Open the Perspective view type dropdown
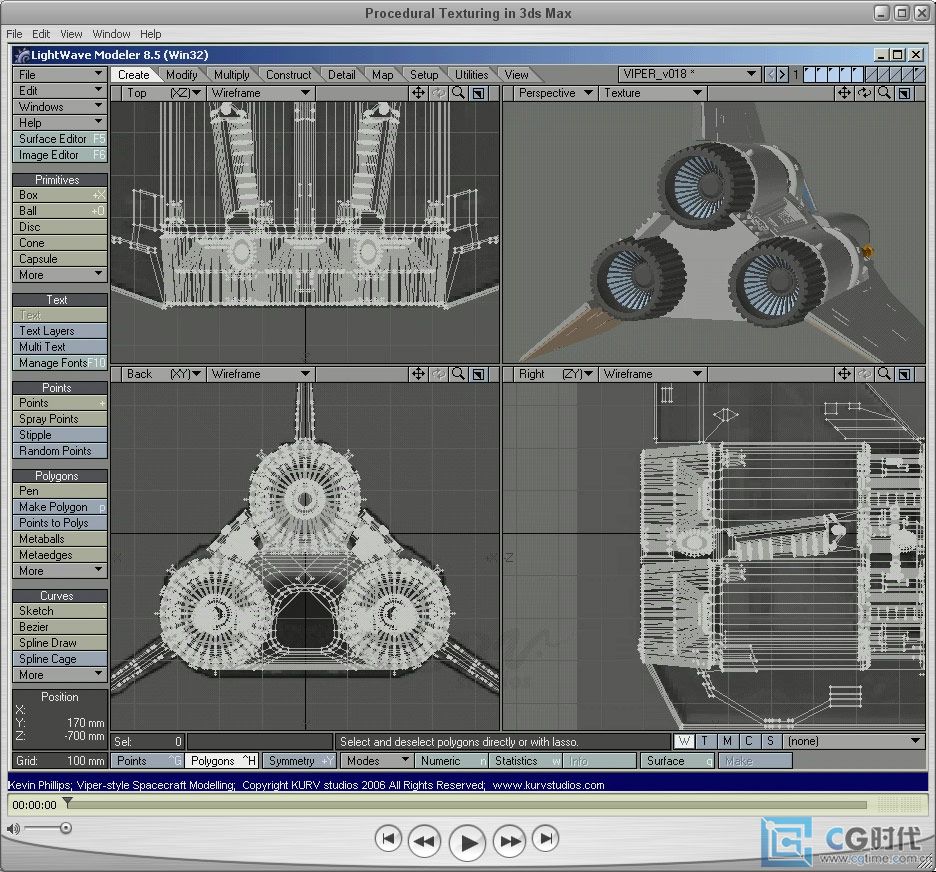 pyautogui.click(x=555, y=93)
